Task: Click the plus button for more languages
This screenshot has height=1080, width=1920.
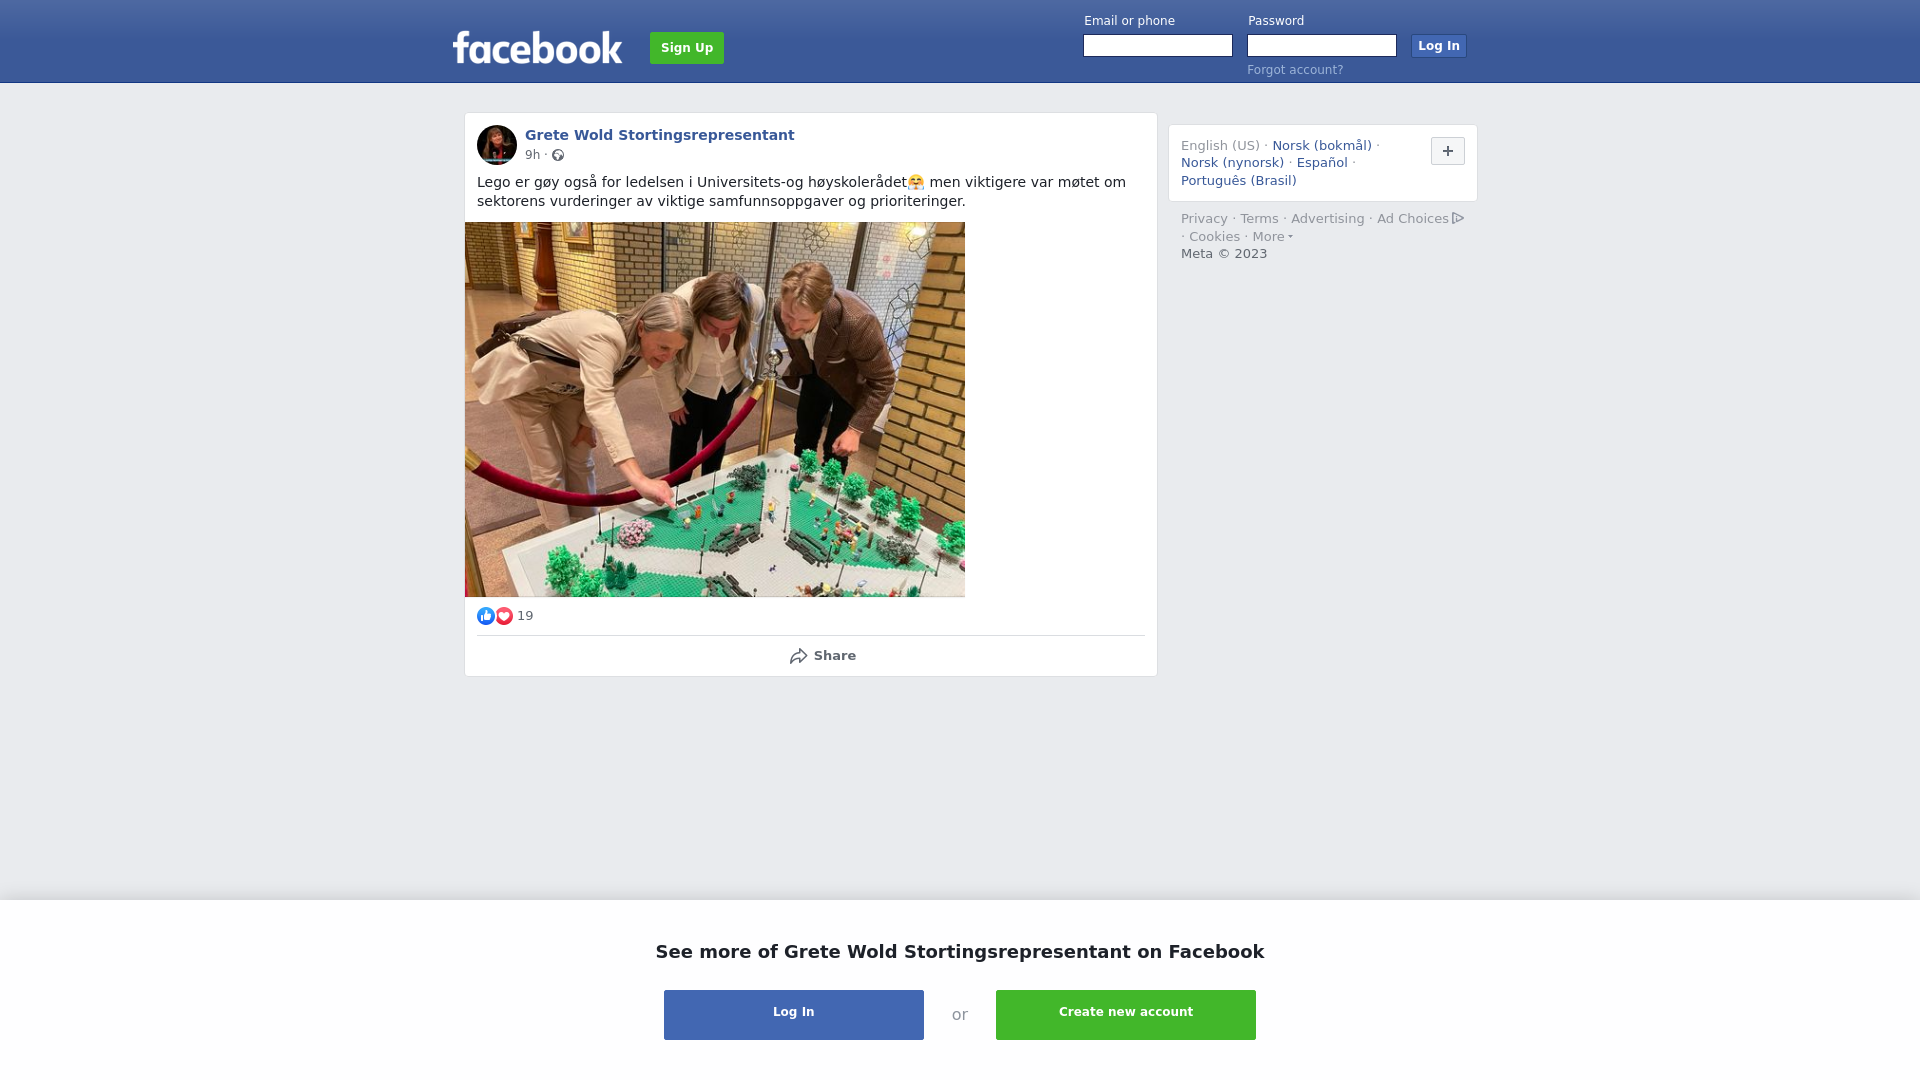Action: tap(1447, 151)
